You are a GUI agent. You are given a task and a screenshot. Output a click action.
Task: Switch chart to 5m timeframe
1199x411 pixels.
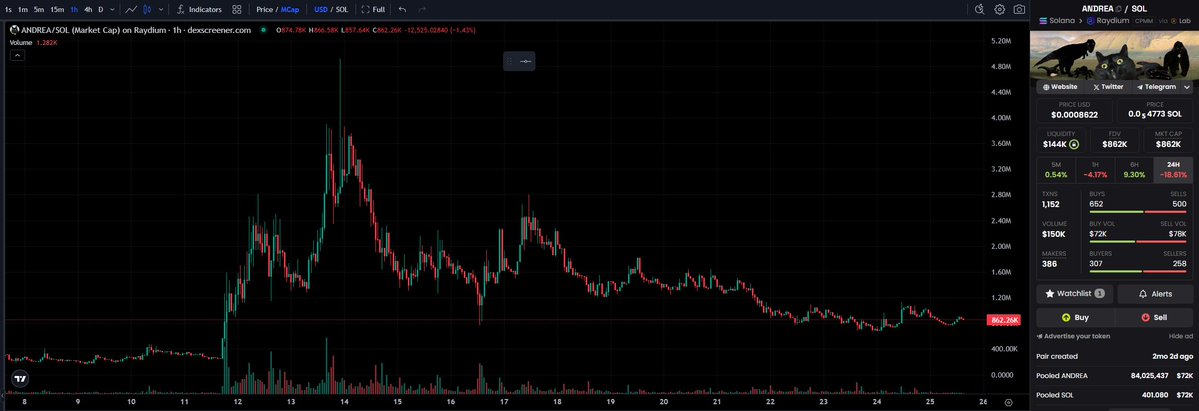[x=38, y=9]
